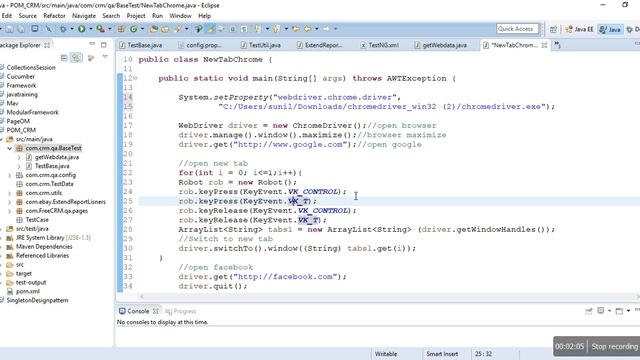Expand com.ebay.ExtendReportLisners package
This screenshot has height=360, width=640.
pyautogui.click(x=9, y=202)
